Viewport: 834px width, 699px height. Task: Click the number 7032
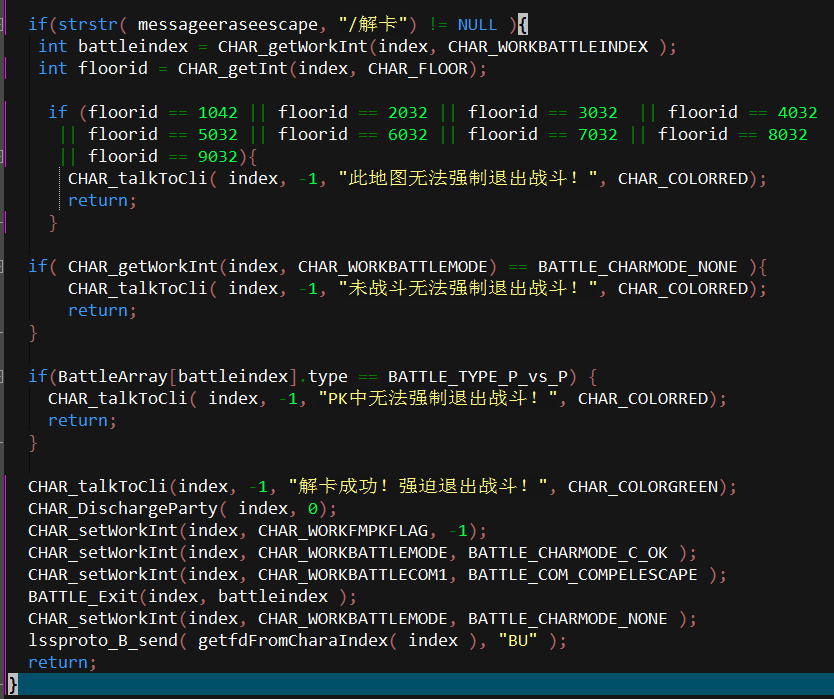[598, 135]
